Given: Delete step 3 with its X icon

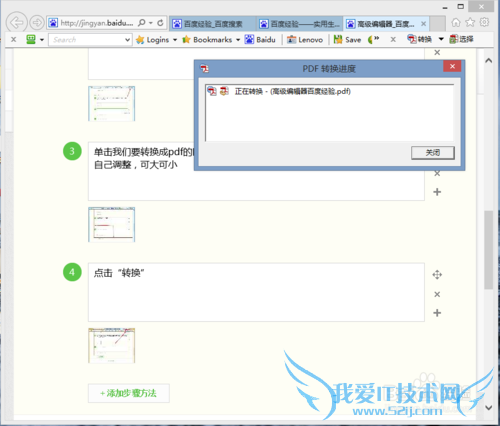Looking at the screenshot, I should click(437, 173).
